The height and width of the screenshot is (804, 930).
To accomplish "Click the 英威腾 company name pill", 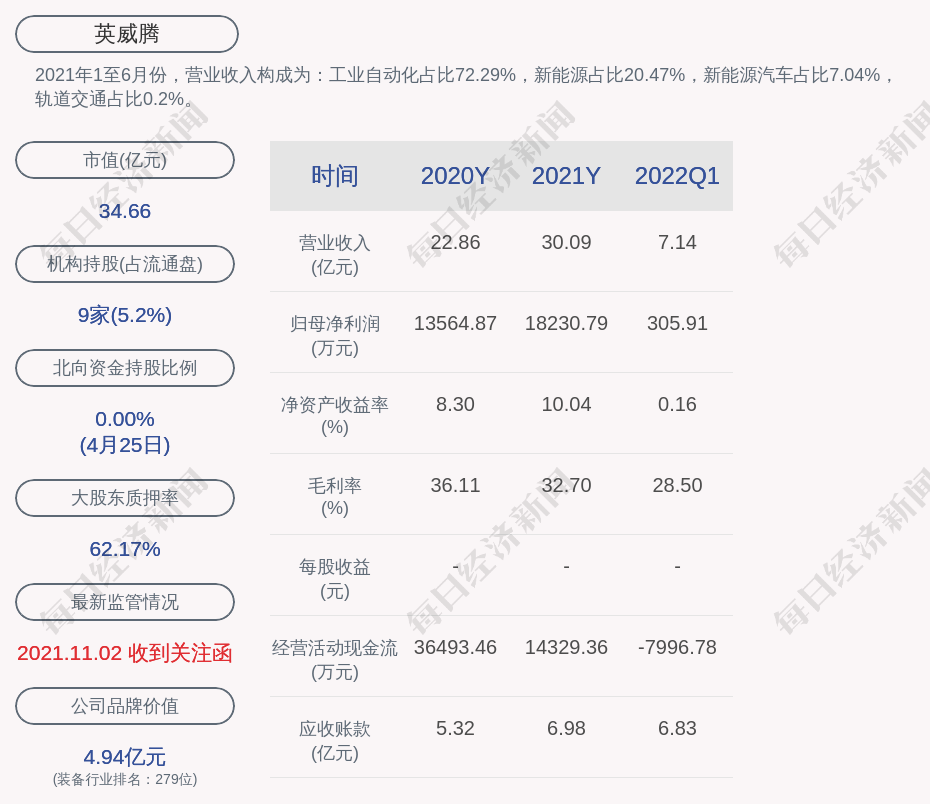I will tap(127, 34).
